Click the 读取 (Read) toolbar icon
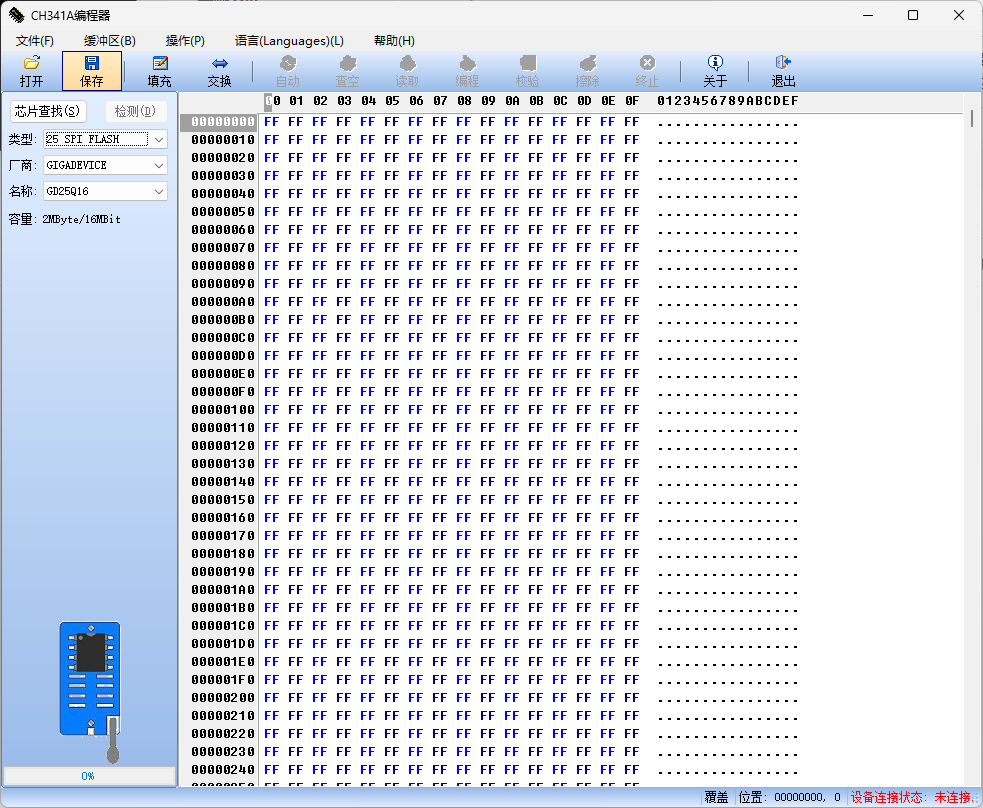Screen dimensions: 983x808 point(407,71)
